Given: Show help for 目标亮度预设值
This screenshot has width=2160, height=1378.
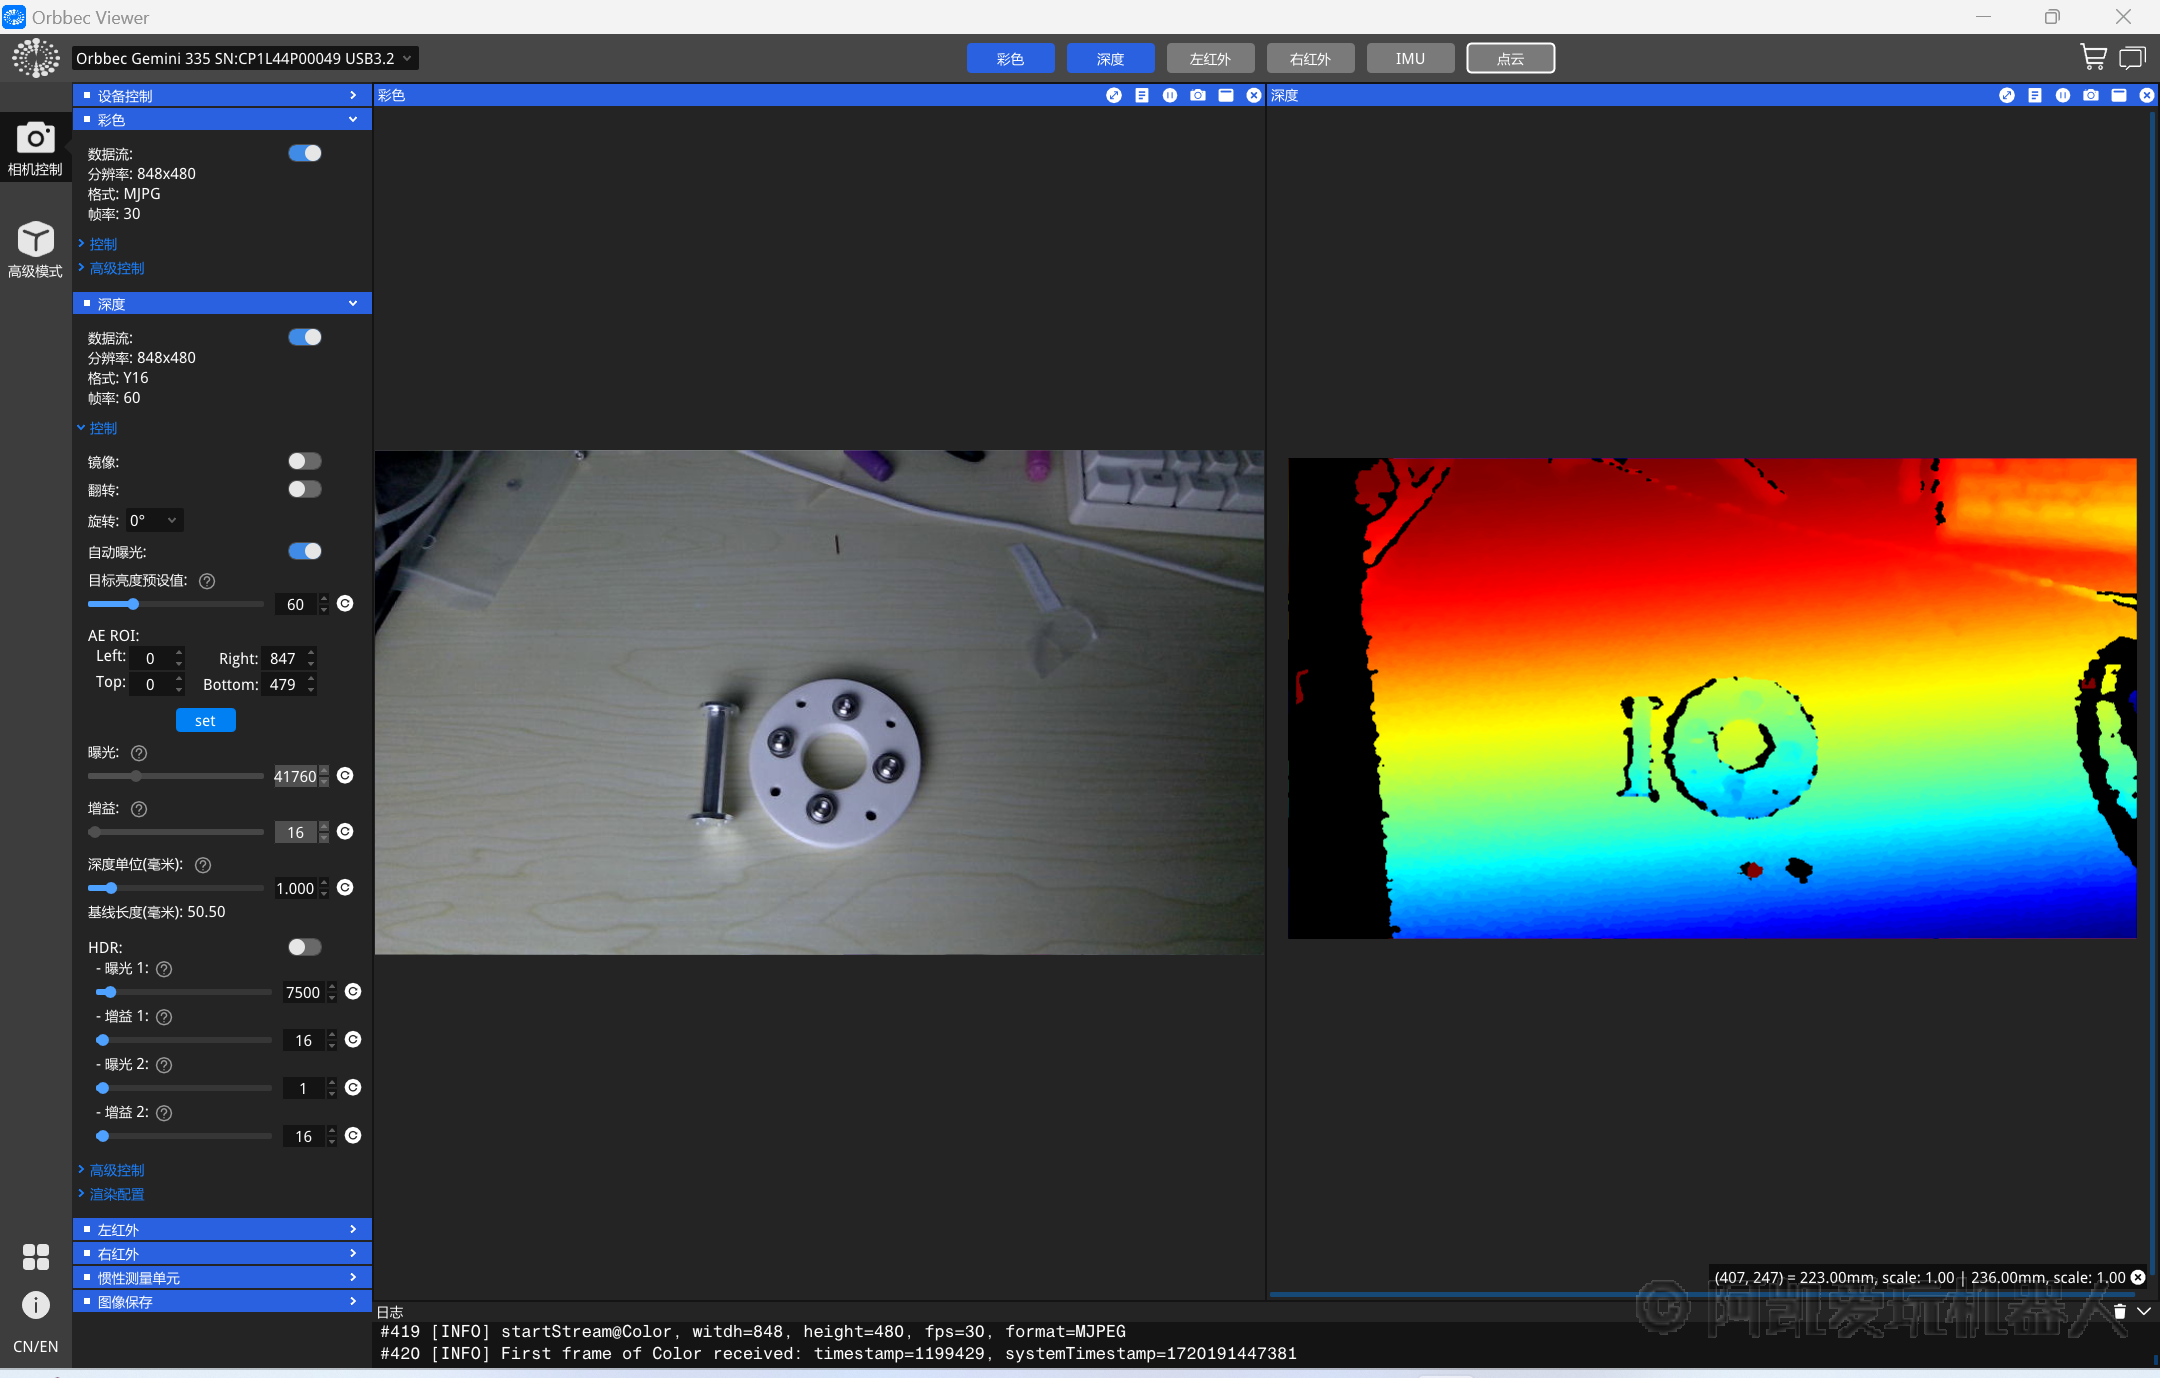Looking at the screenshot, I should (x=207, y=581).
